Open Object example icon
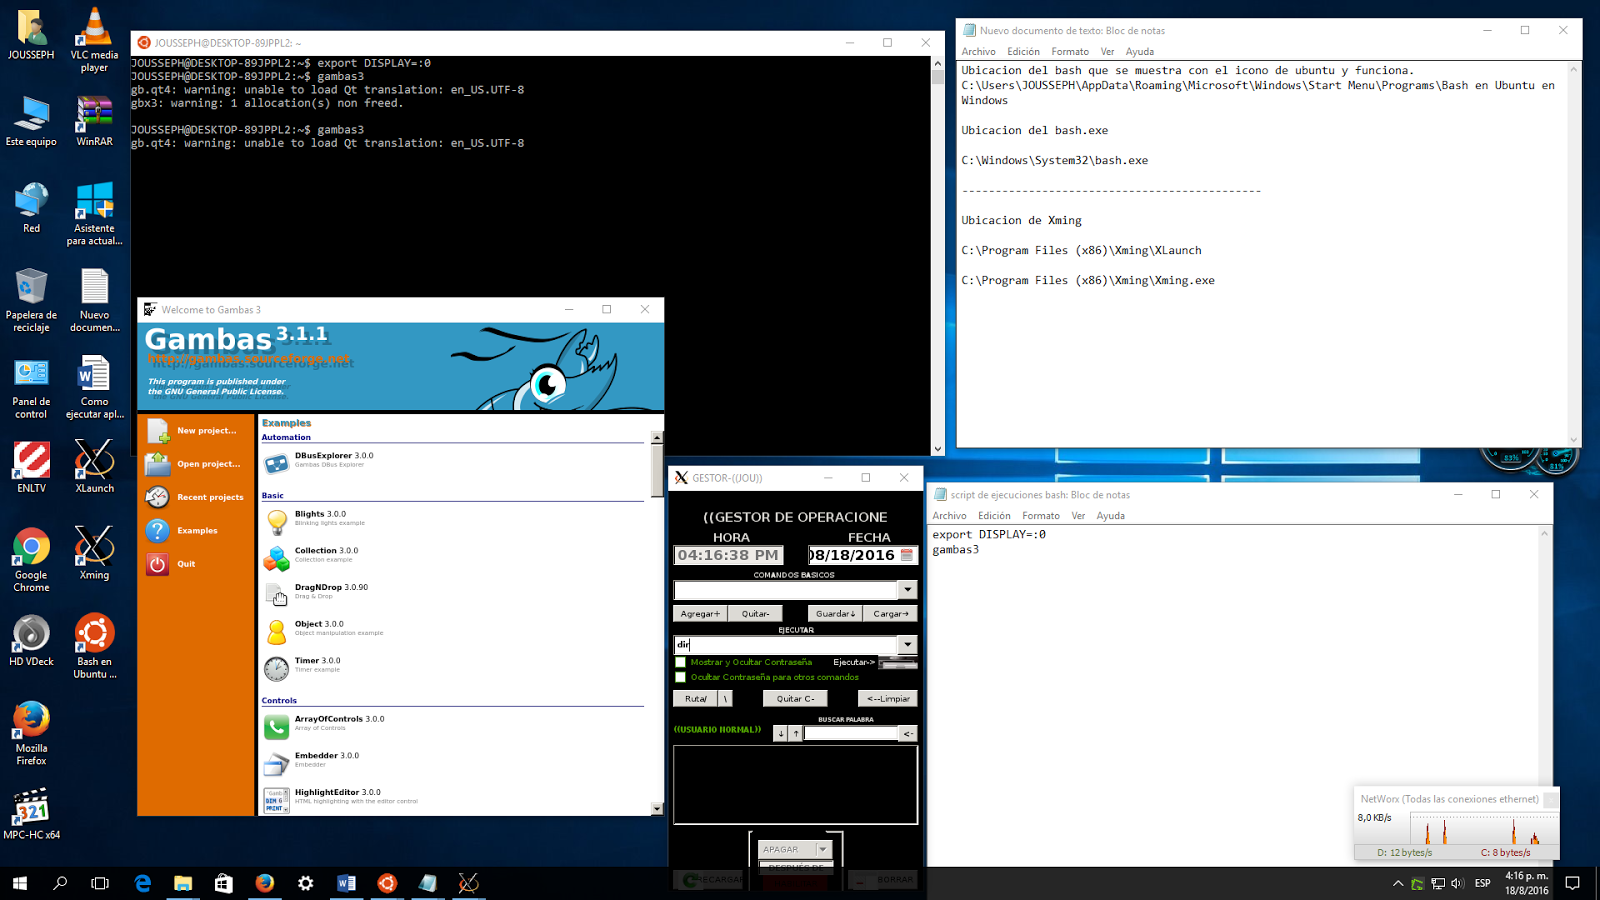This screenshot has height=900, width=1600. click(277, 632)
